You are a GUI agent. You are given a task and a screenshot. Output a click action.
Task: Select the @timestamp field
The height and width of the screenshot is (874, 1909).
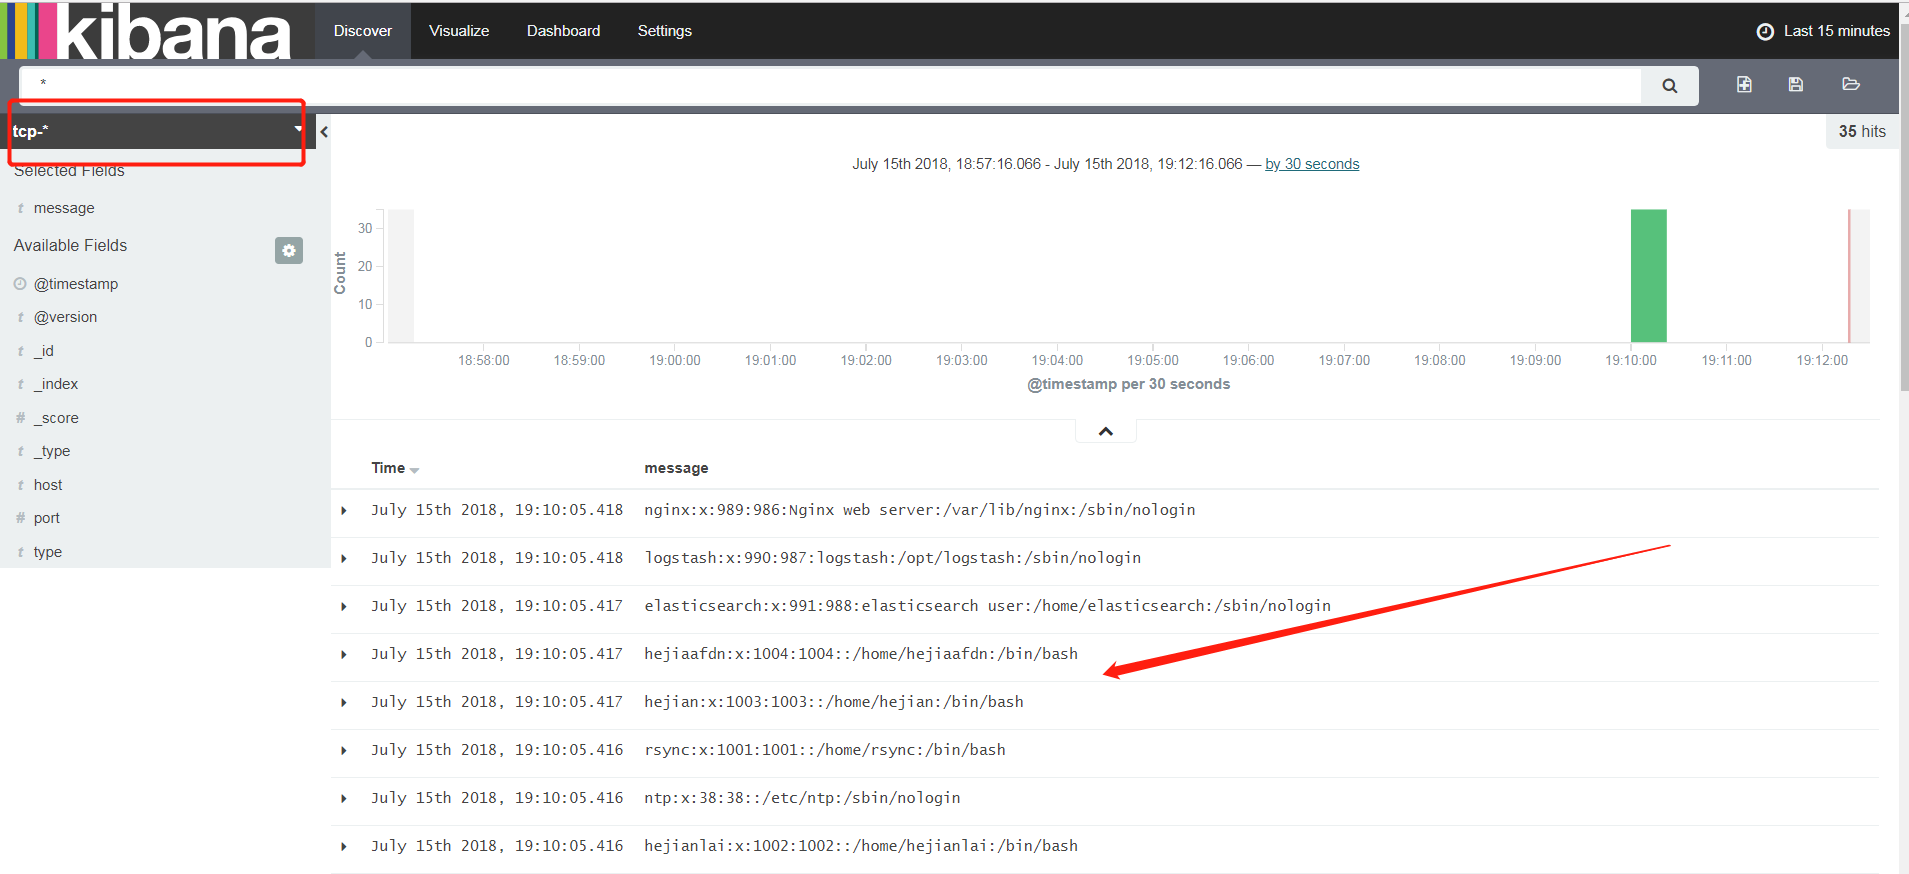(76, 284)
